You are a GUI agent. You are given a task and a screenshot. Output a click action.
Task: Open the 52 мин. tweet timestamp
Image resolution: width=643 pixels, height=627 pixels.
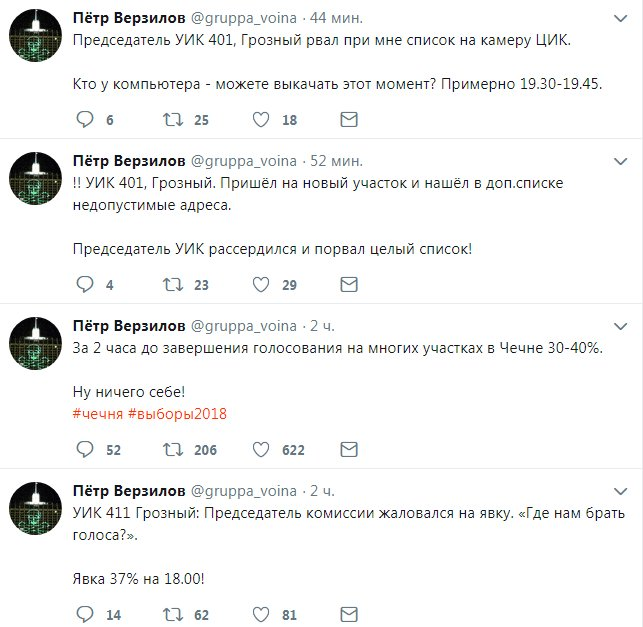coord(336,161)
